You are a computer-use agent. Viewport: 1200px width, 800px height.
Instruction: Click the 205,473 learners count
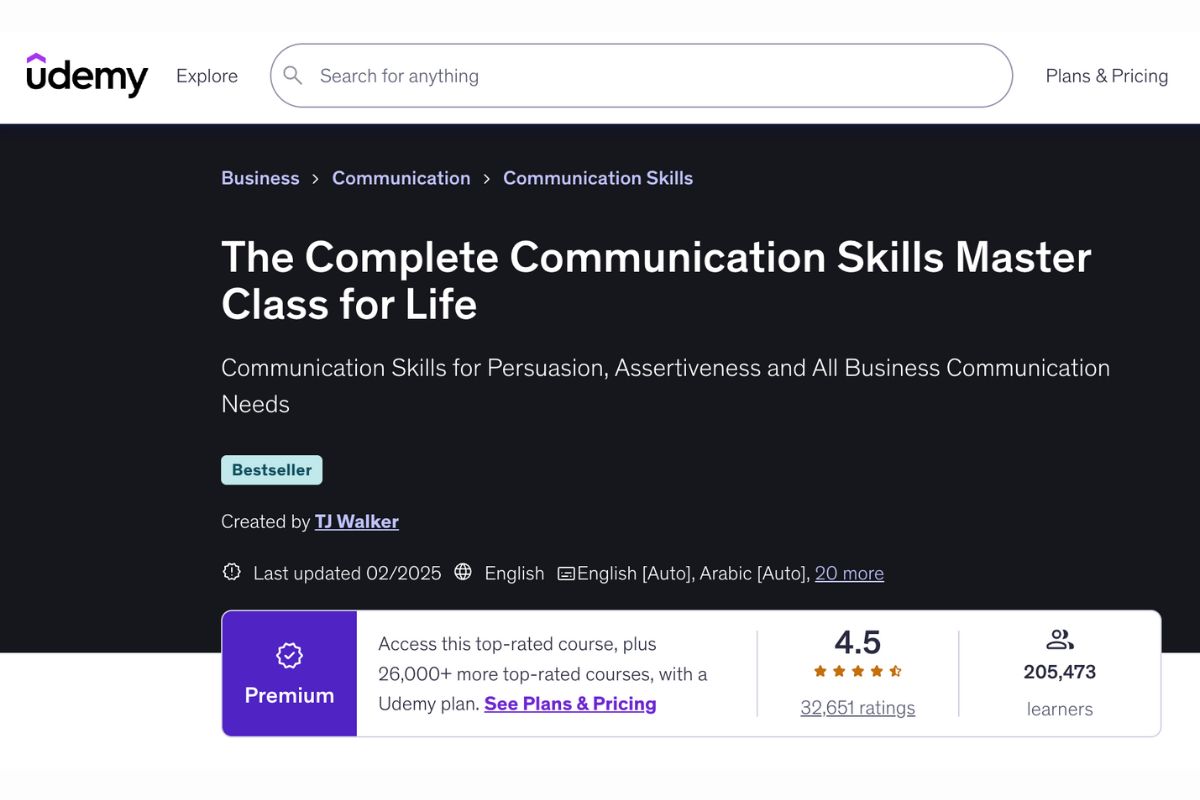coord(1059,672)
